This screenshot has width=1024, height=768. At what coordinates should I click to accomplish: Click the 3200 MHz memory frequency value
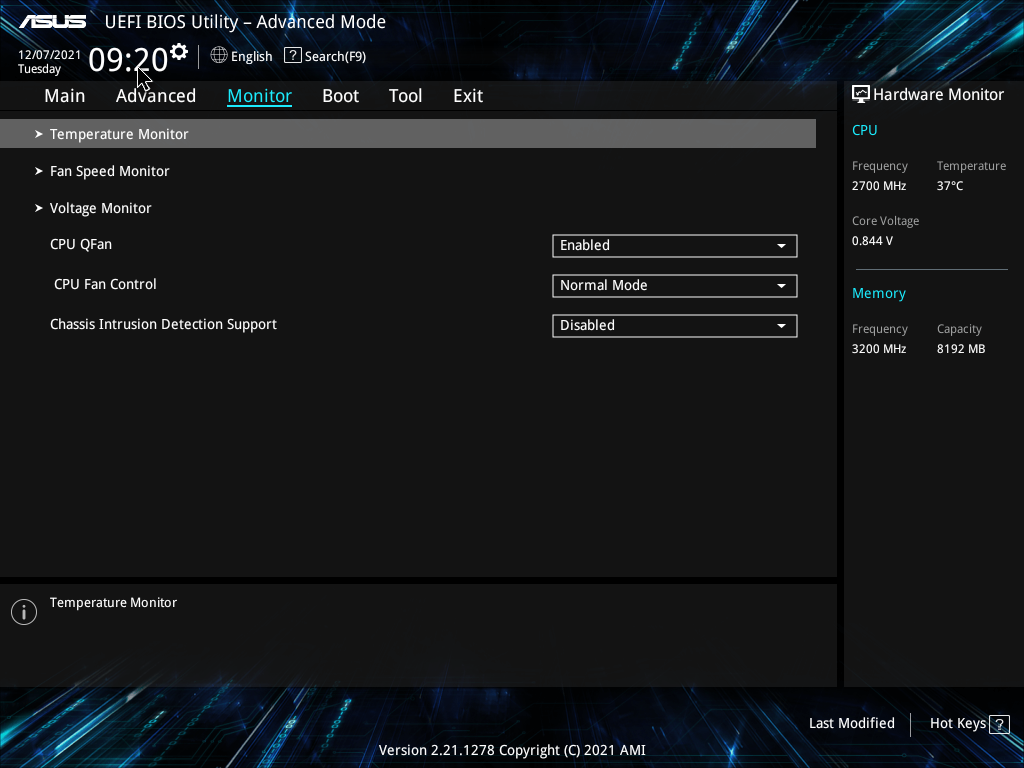point(879,349)
